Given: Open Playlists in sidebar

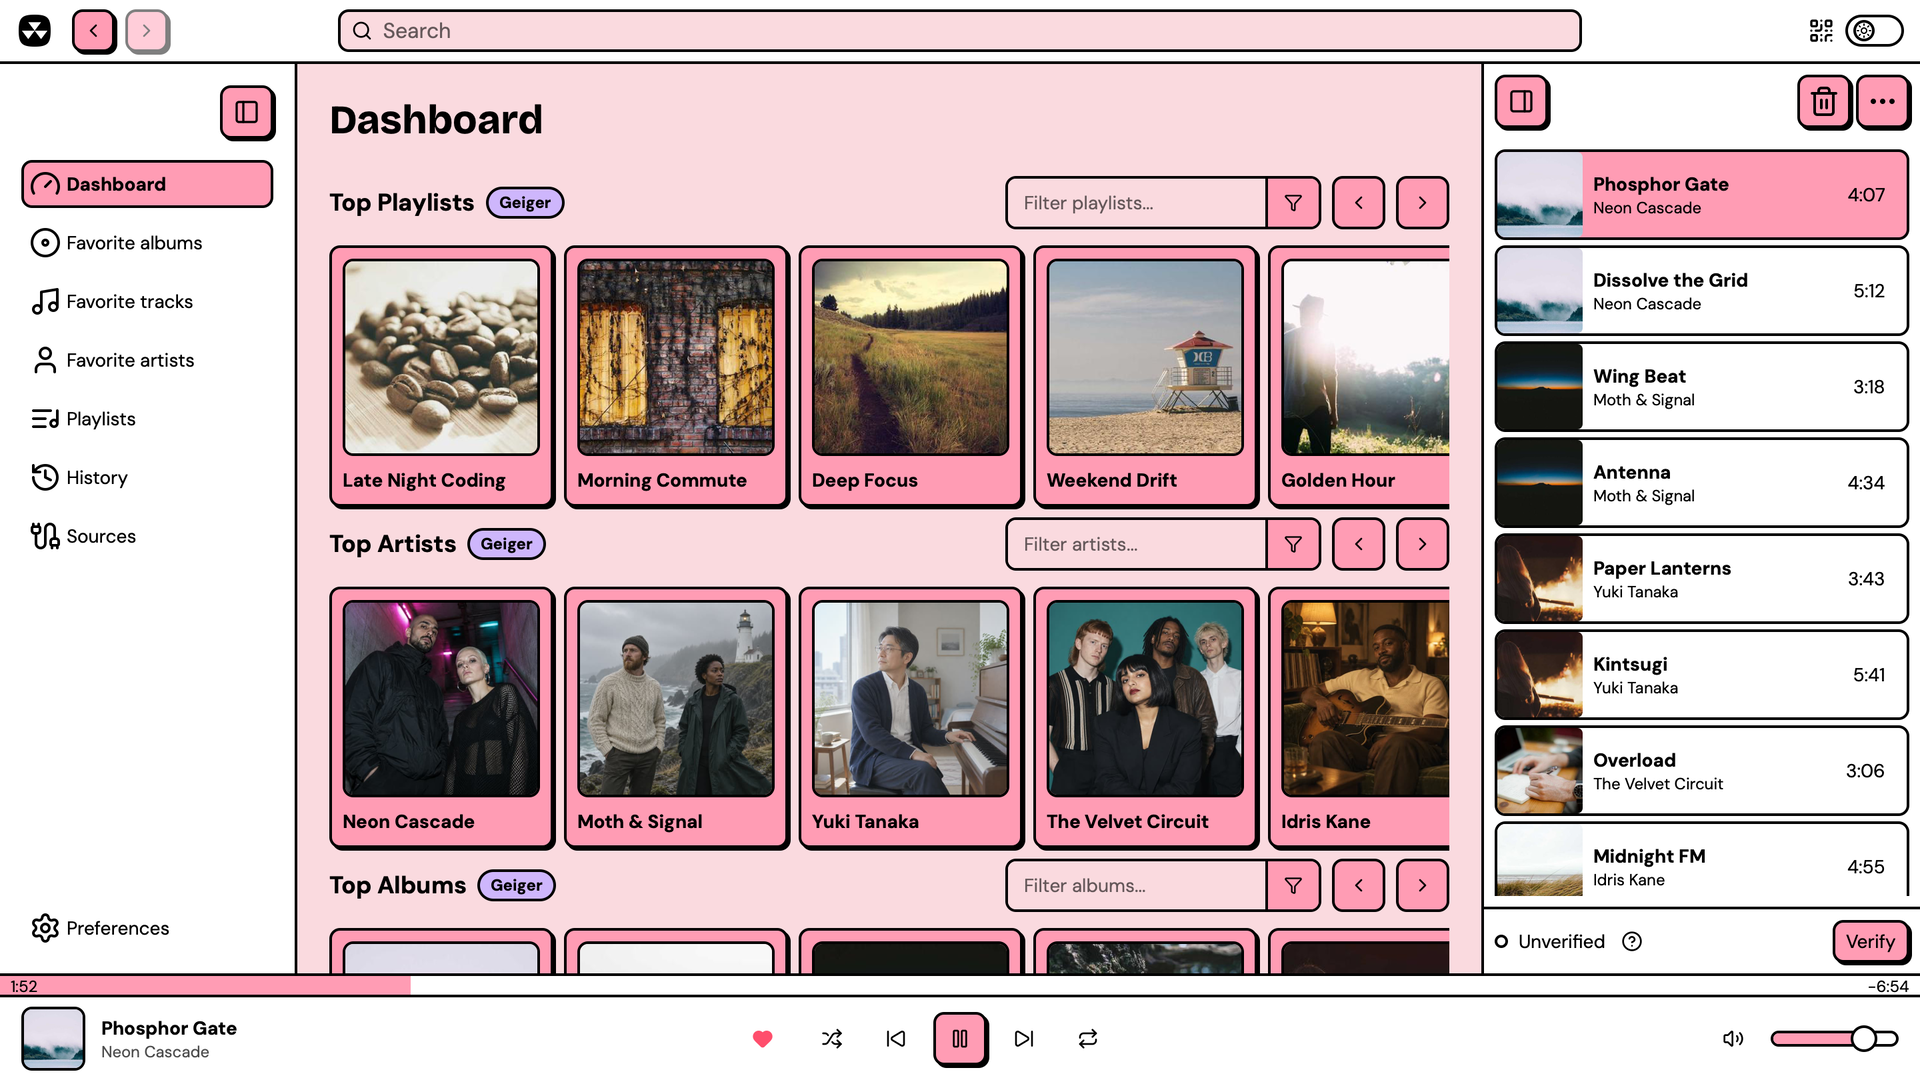Looking at the screenshot, I should [147, 419].
